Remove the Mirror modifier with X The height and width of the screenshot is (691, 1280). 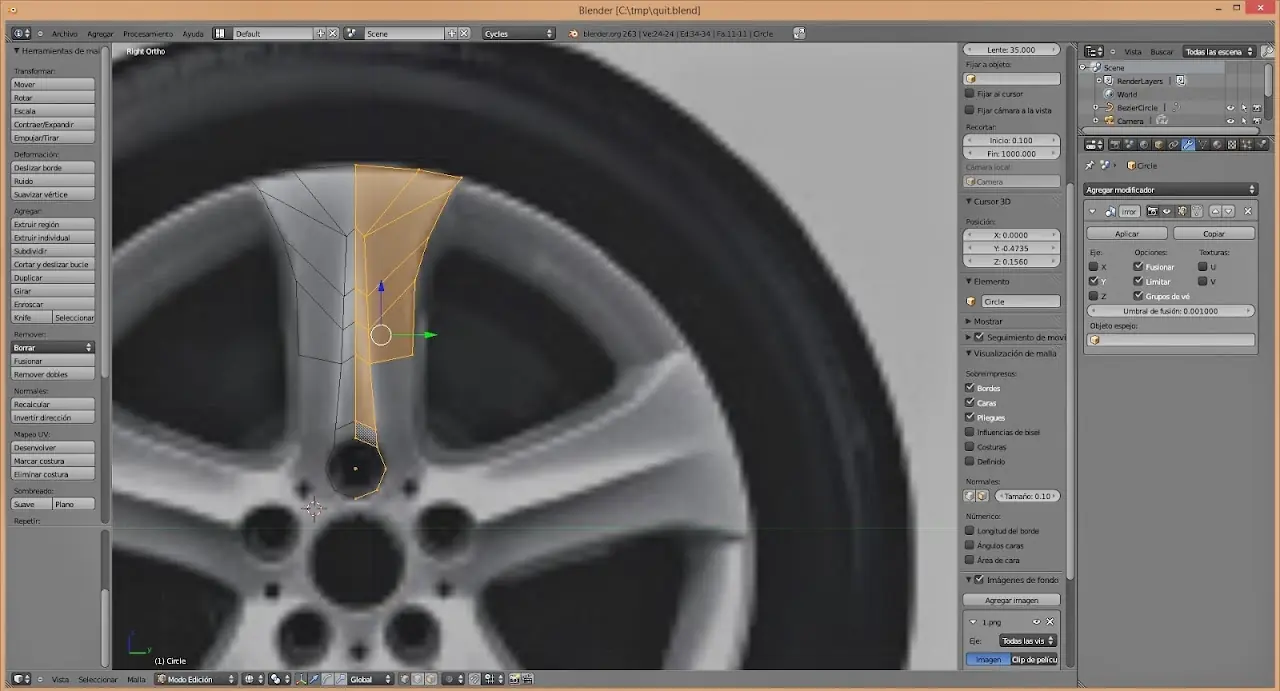[x=1248, y=211]
